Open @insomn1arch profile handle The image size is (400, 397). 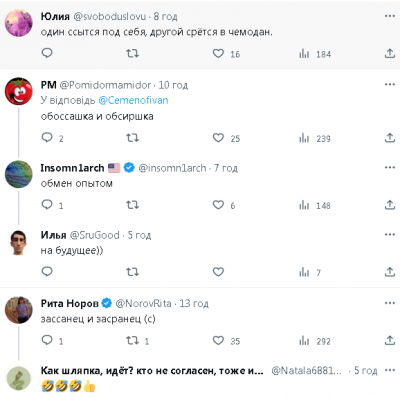(x=172, y=168)
